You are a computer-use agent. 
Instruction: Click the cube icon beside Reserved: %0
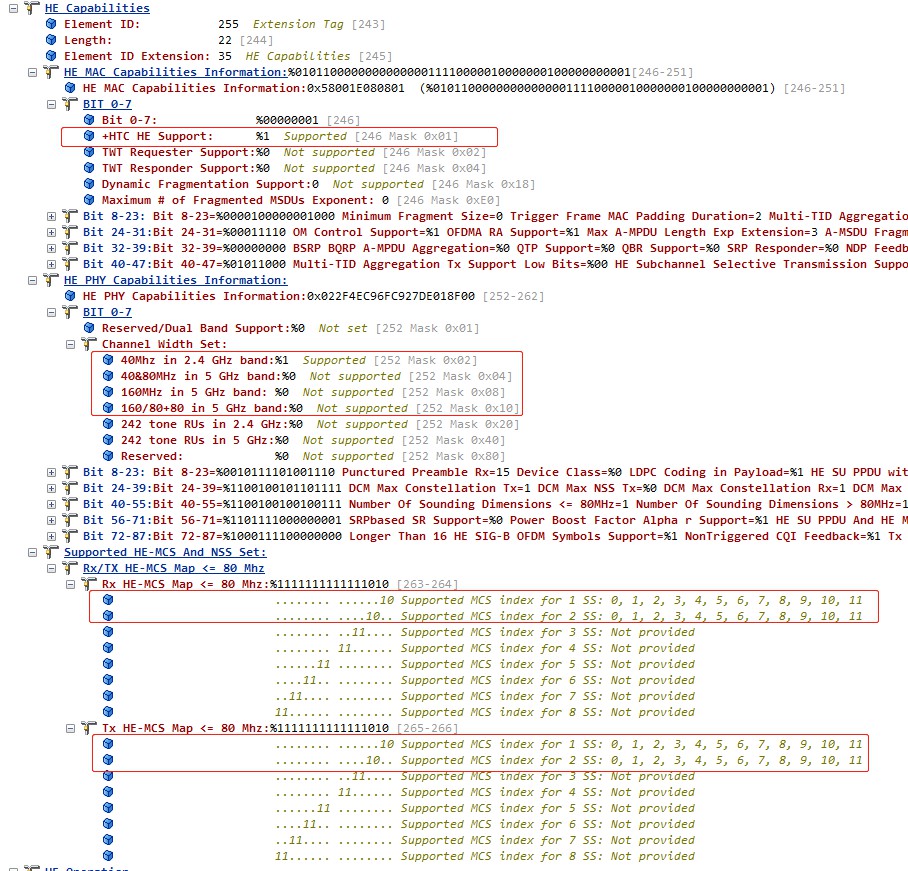(x=108, y=456)
